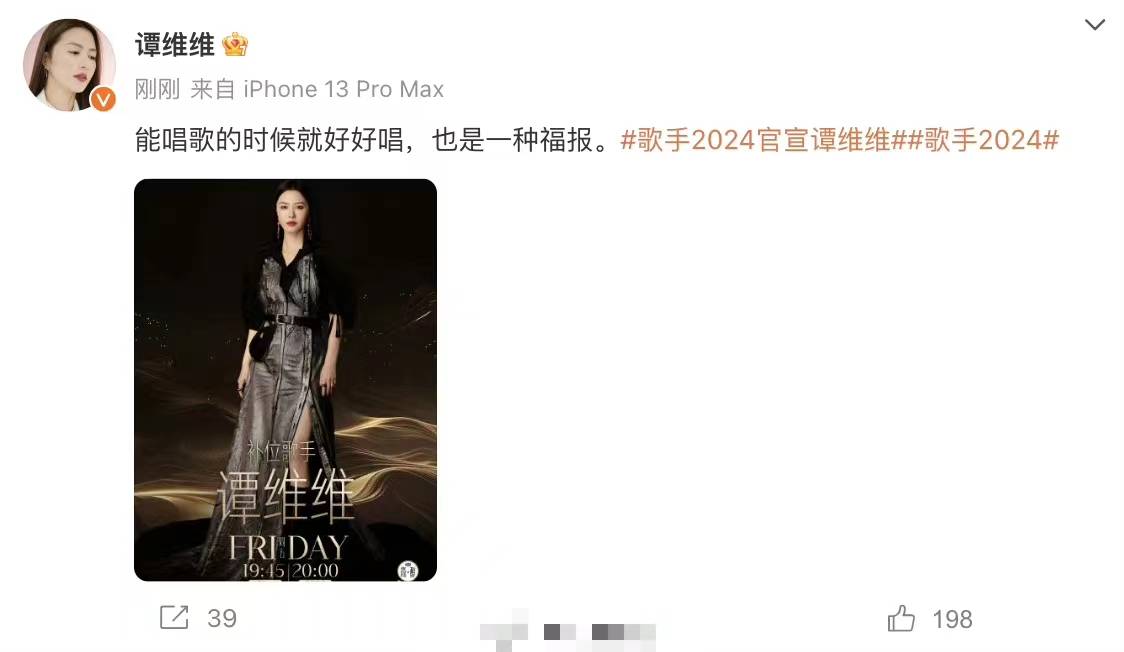Click 谭维维's profile avatar photo
This screenshot has height=652, width=1124.
[x=69, y=64]
